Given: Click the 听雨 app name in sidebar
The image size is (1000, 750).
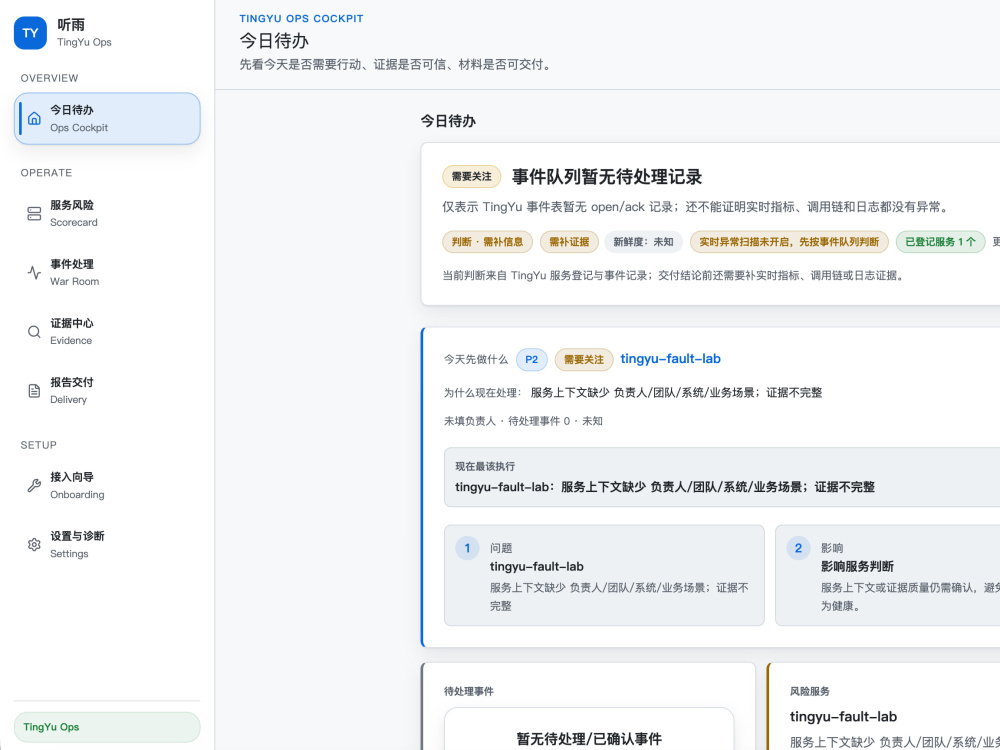Looking at the screenshot, I should [x=71, y=25].
